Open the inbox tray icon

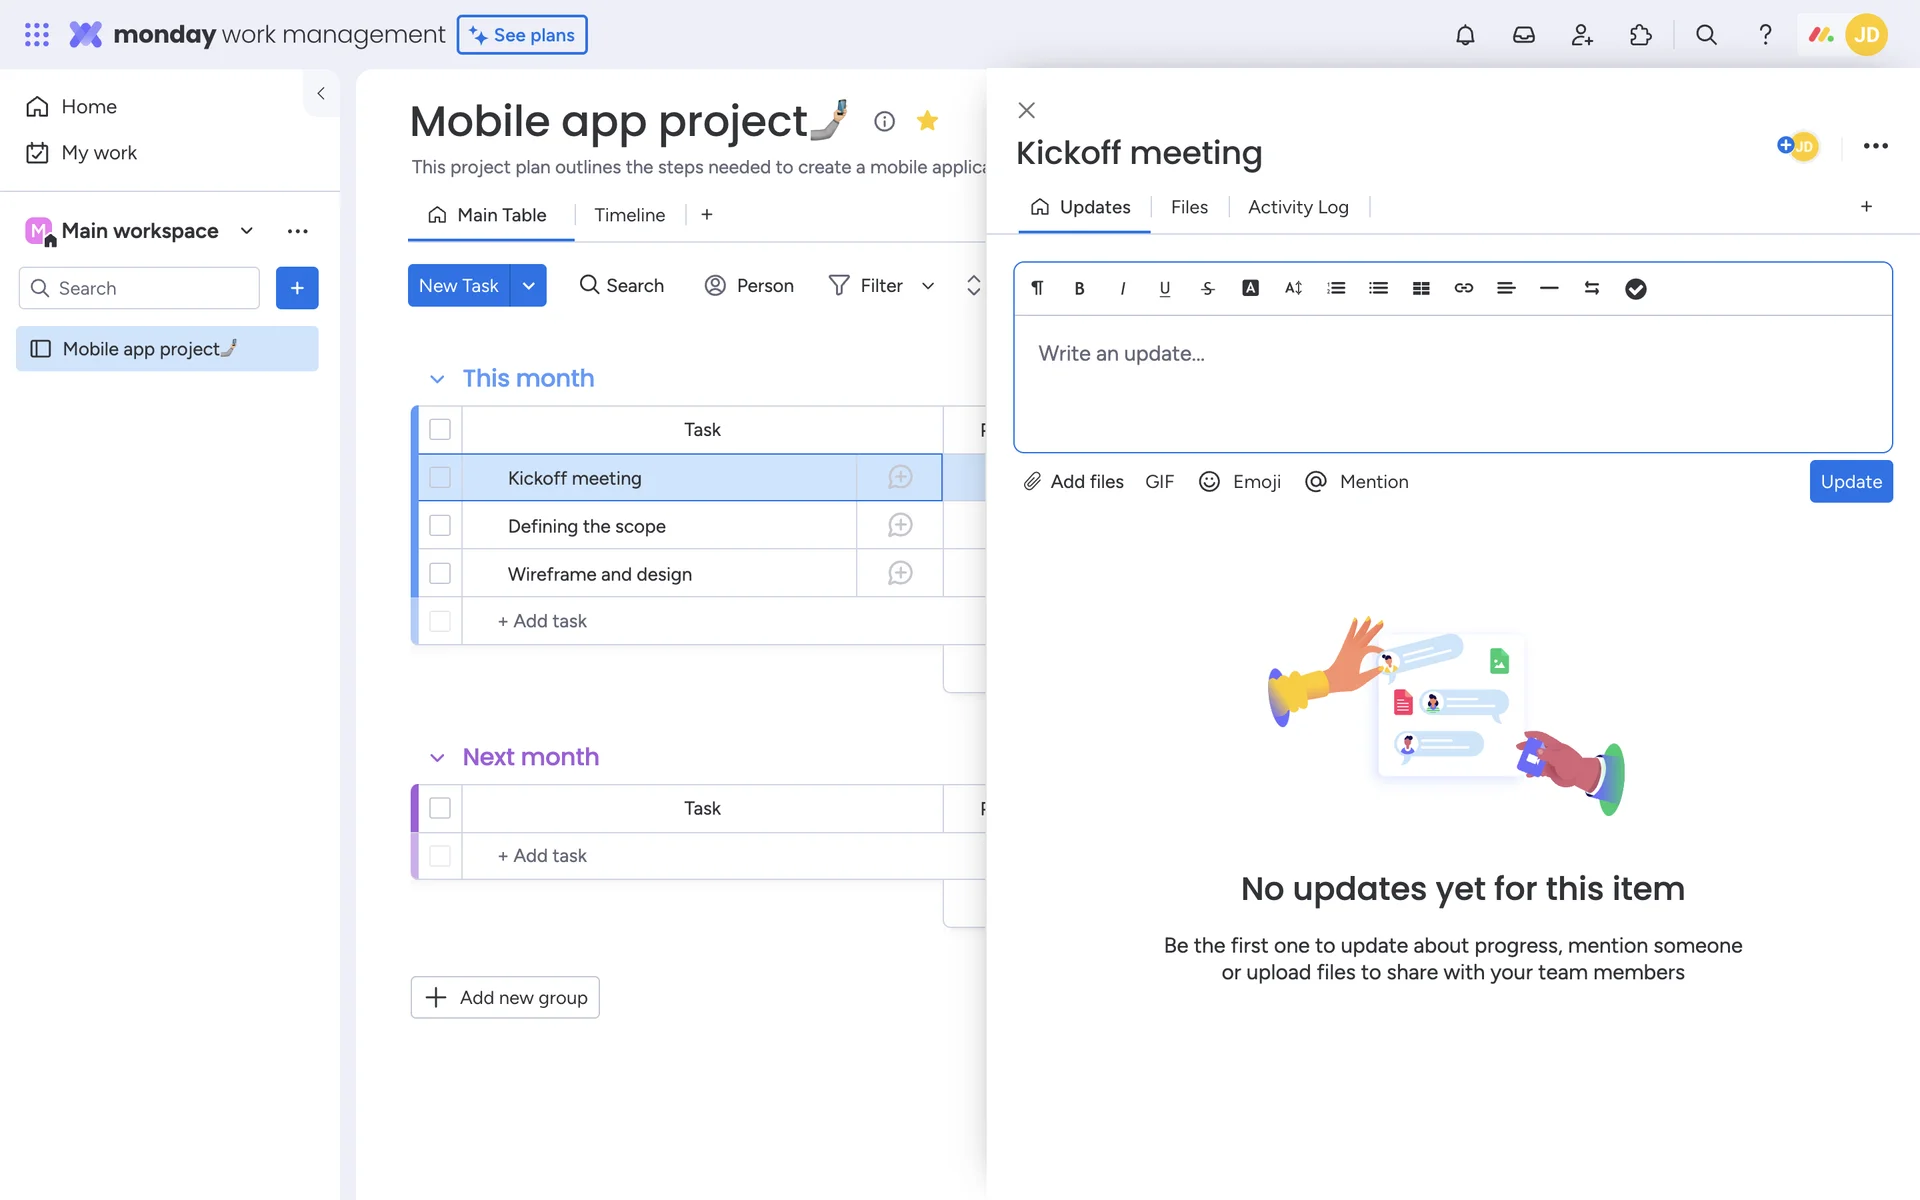[1523, 35]
